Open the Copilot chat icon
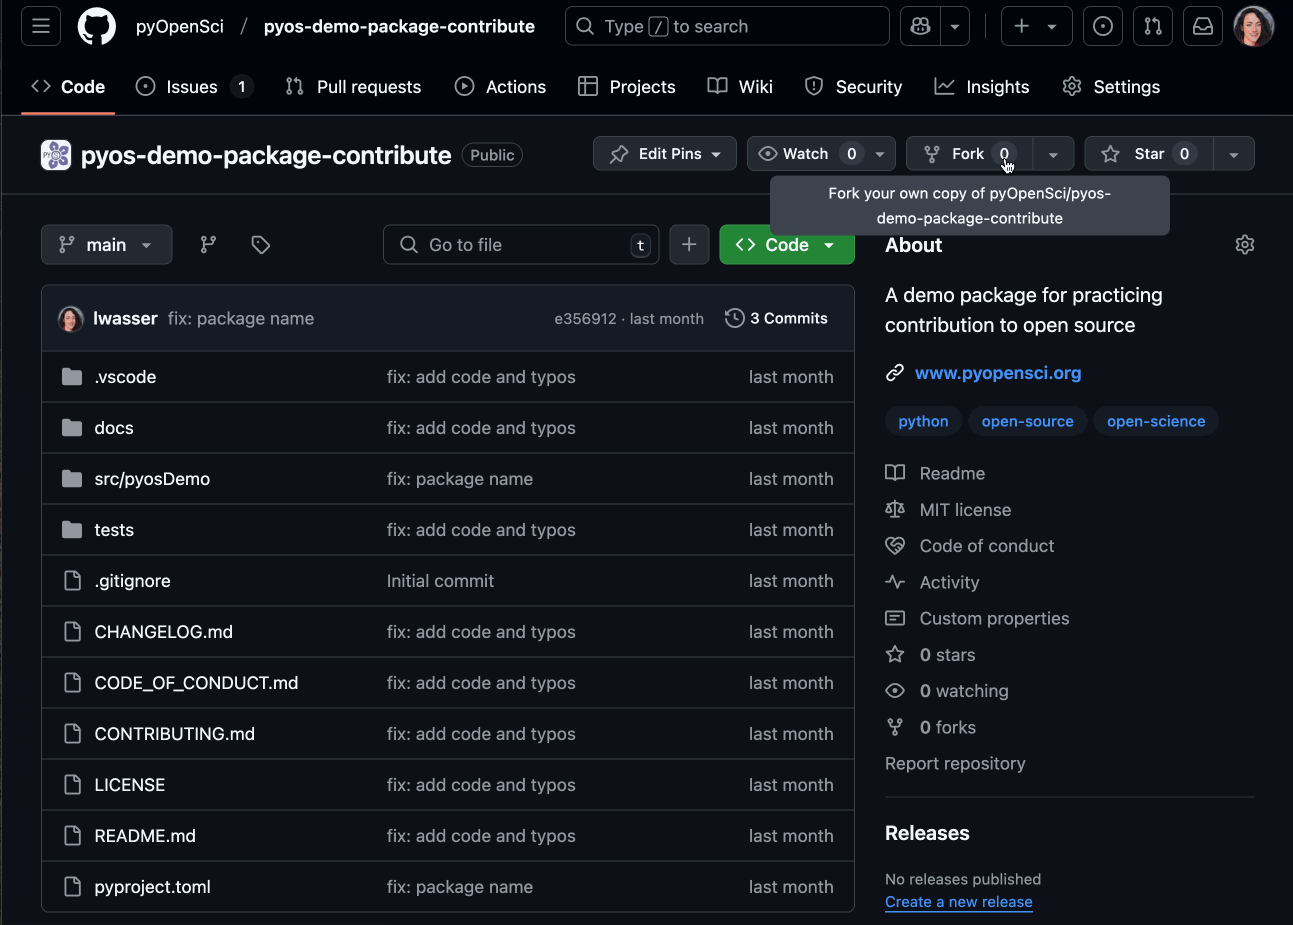Image resolution: width=1293 pixels, height=925 pixels. pos(920,26)
